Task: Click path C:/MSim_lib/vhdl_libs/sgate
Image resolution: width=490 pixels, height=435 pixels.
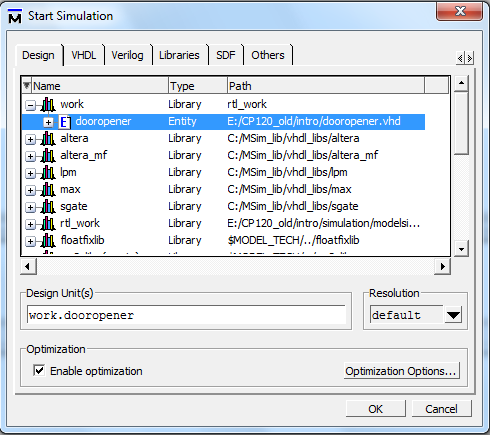Action: 293,206
